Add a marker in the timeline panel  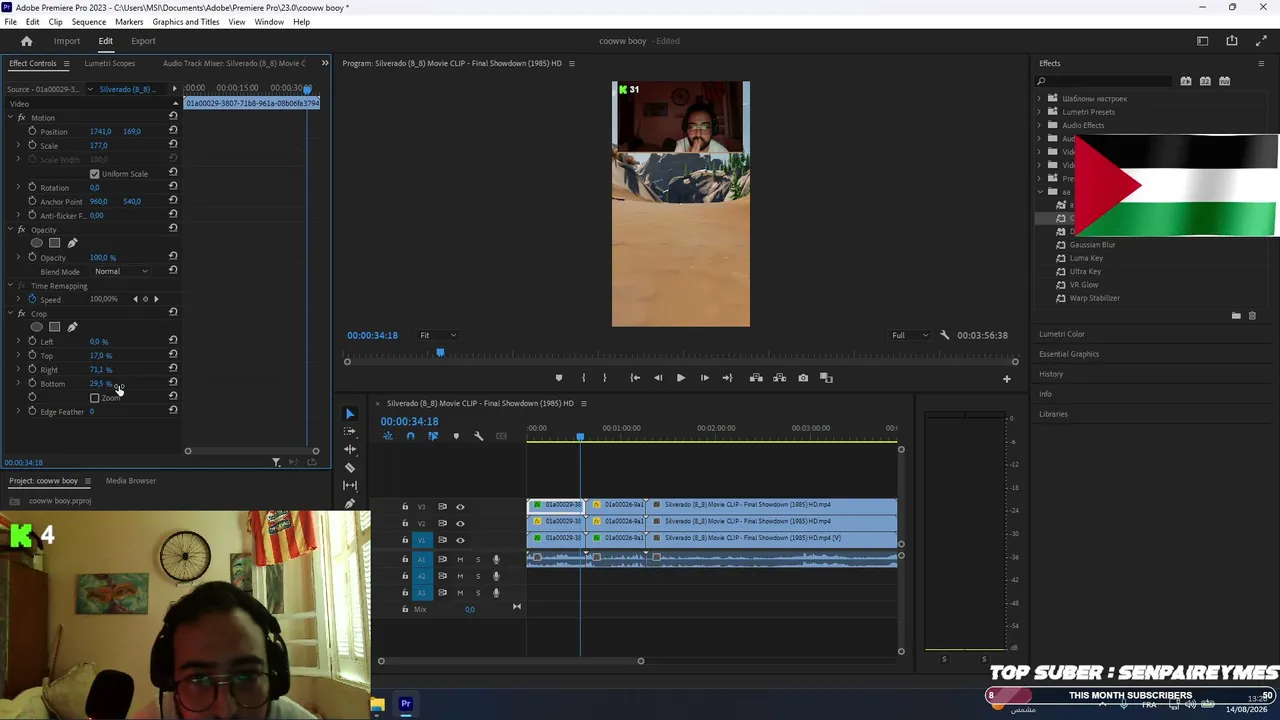456,436
